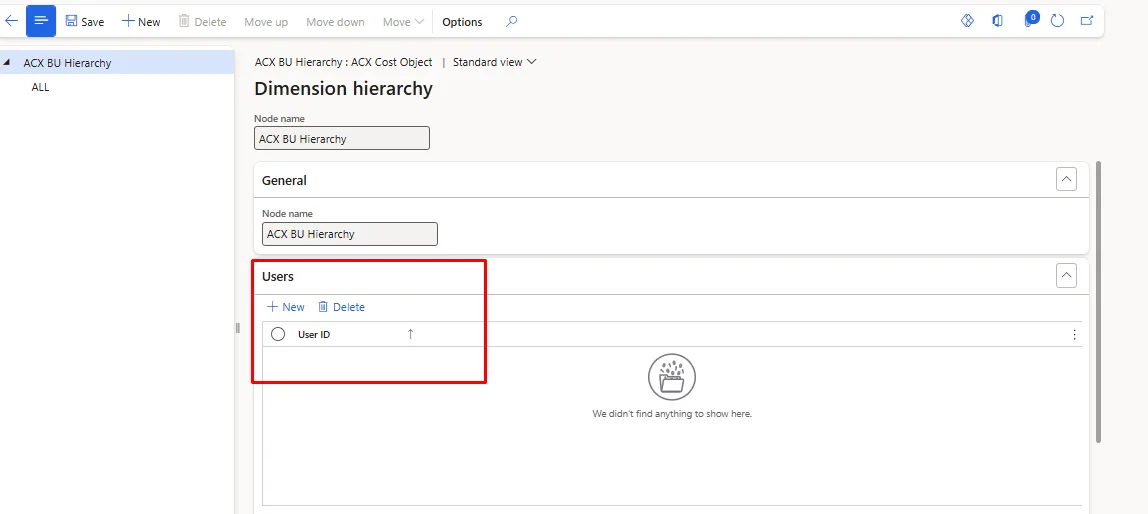Open the Move dropdown menu
The width and height of the screenshot is (1148, 514).
(403, 22)
